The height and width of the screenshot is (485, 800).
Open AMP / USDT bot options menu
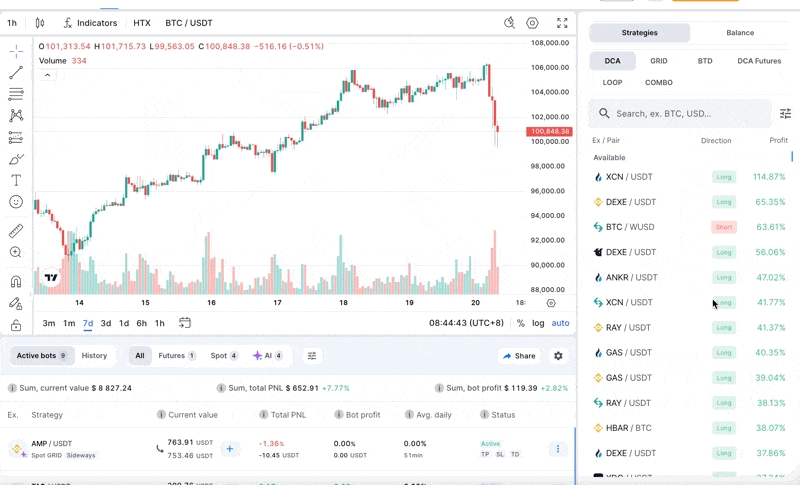click(x=558, y=449)
